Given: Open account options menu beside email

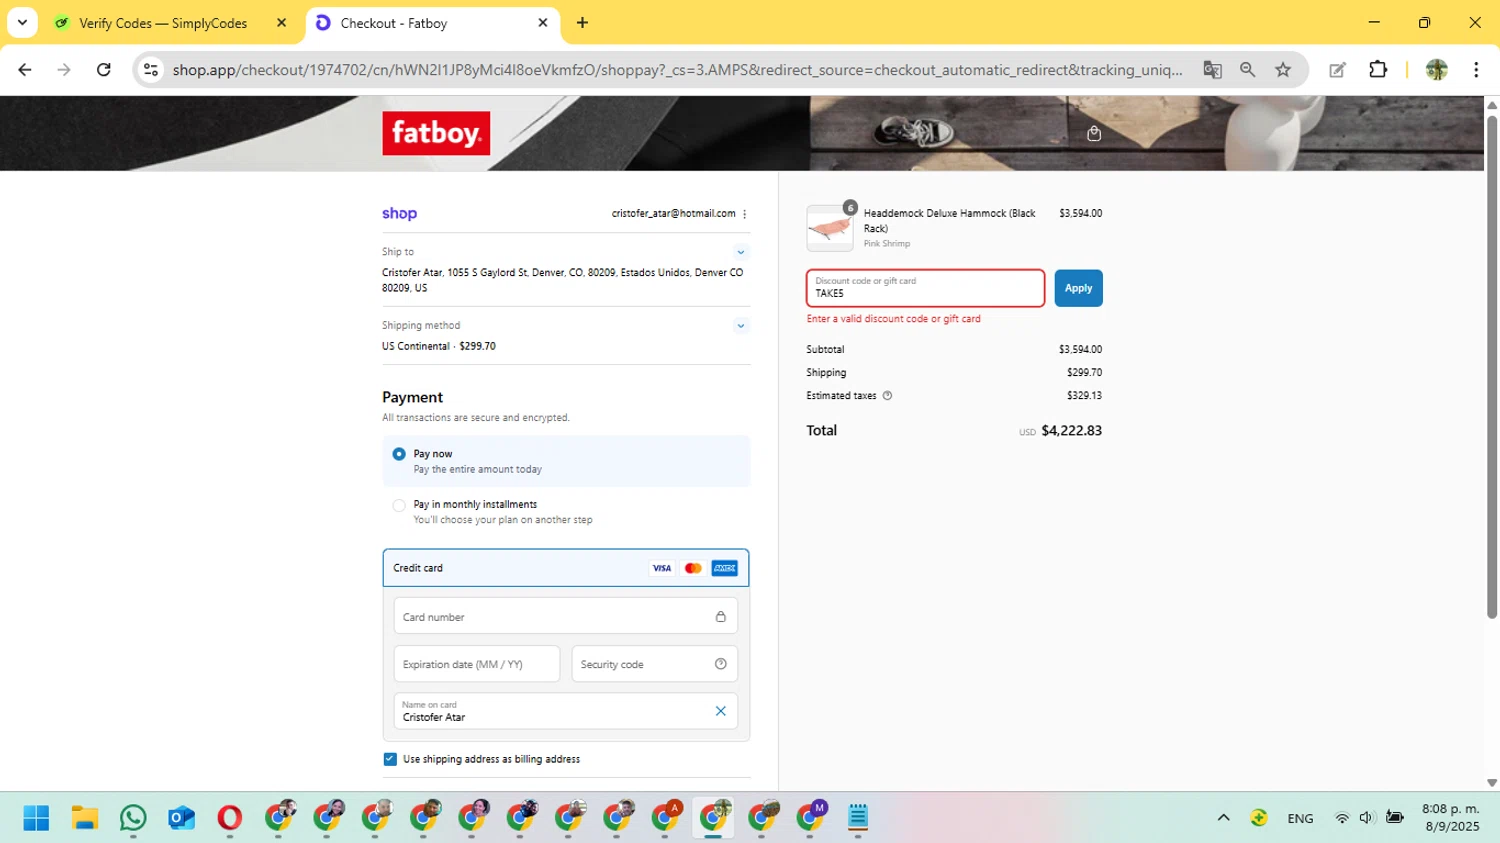Looking at the screenshot, I should click(x=745, y=214).
